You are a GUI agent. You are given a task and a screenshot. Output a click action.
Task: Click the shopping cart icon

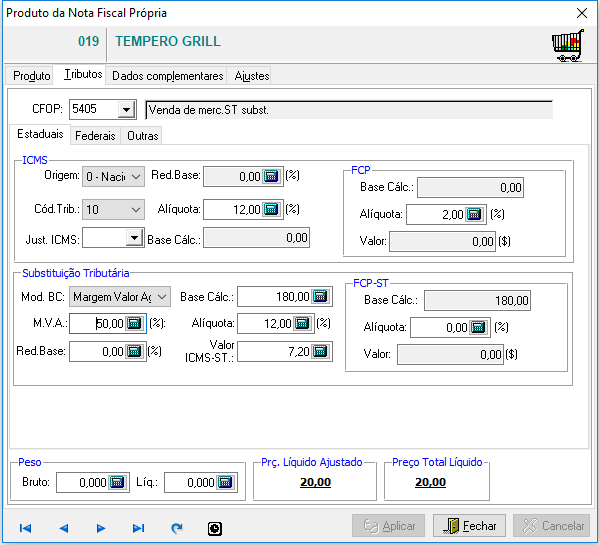pyautogui.click(x=568, y=45)
